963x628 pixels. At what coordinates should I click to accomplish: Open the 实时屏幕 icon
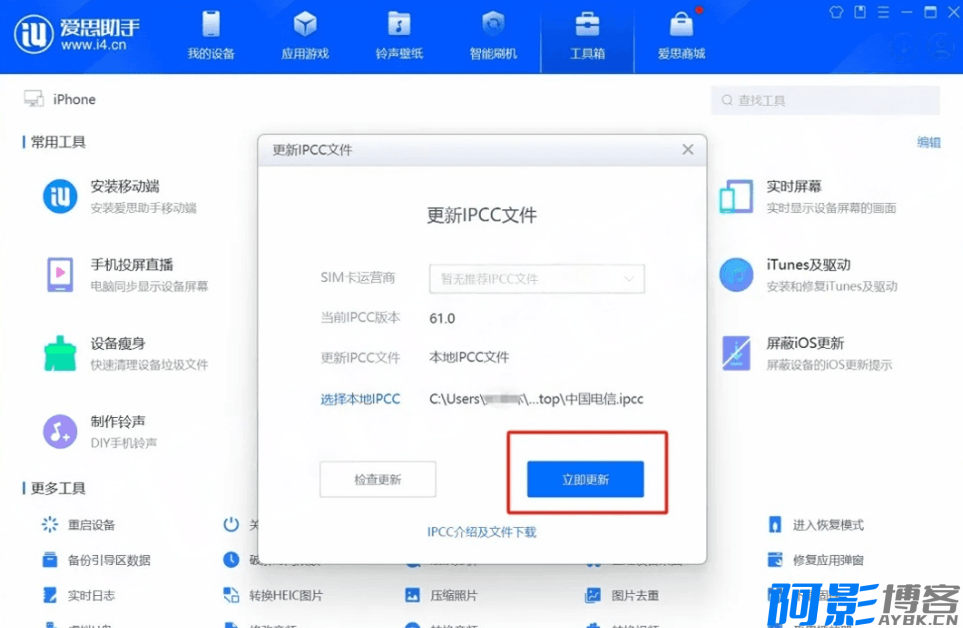(x=737, y=196)
